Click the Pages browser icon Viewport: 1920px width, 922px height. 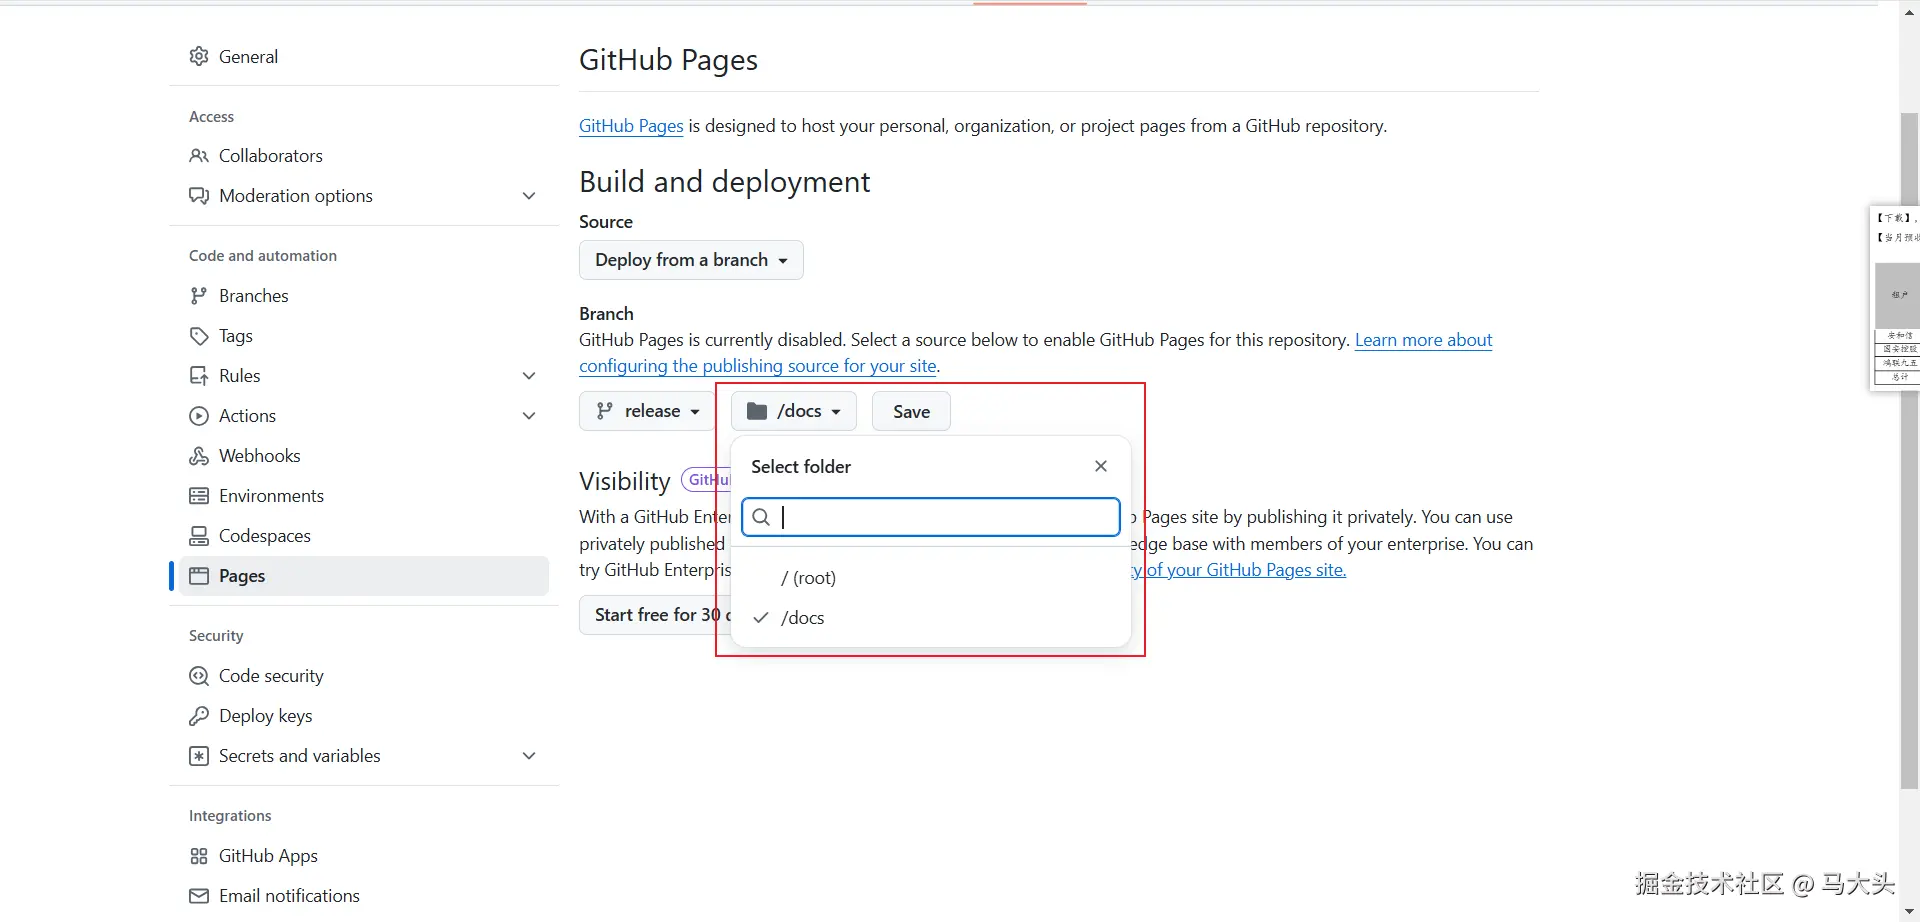coord(199,576)
